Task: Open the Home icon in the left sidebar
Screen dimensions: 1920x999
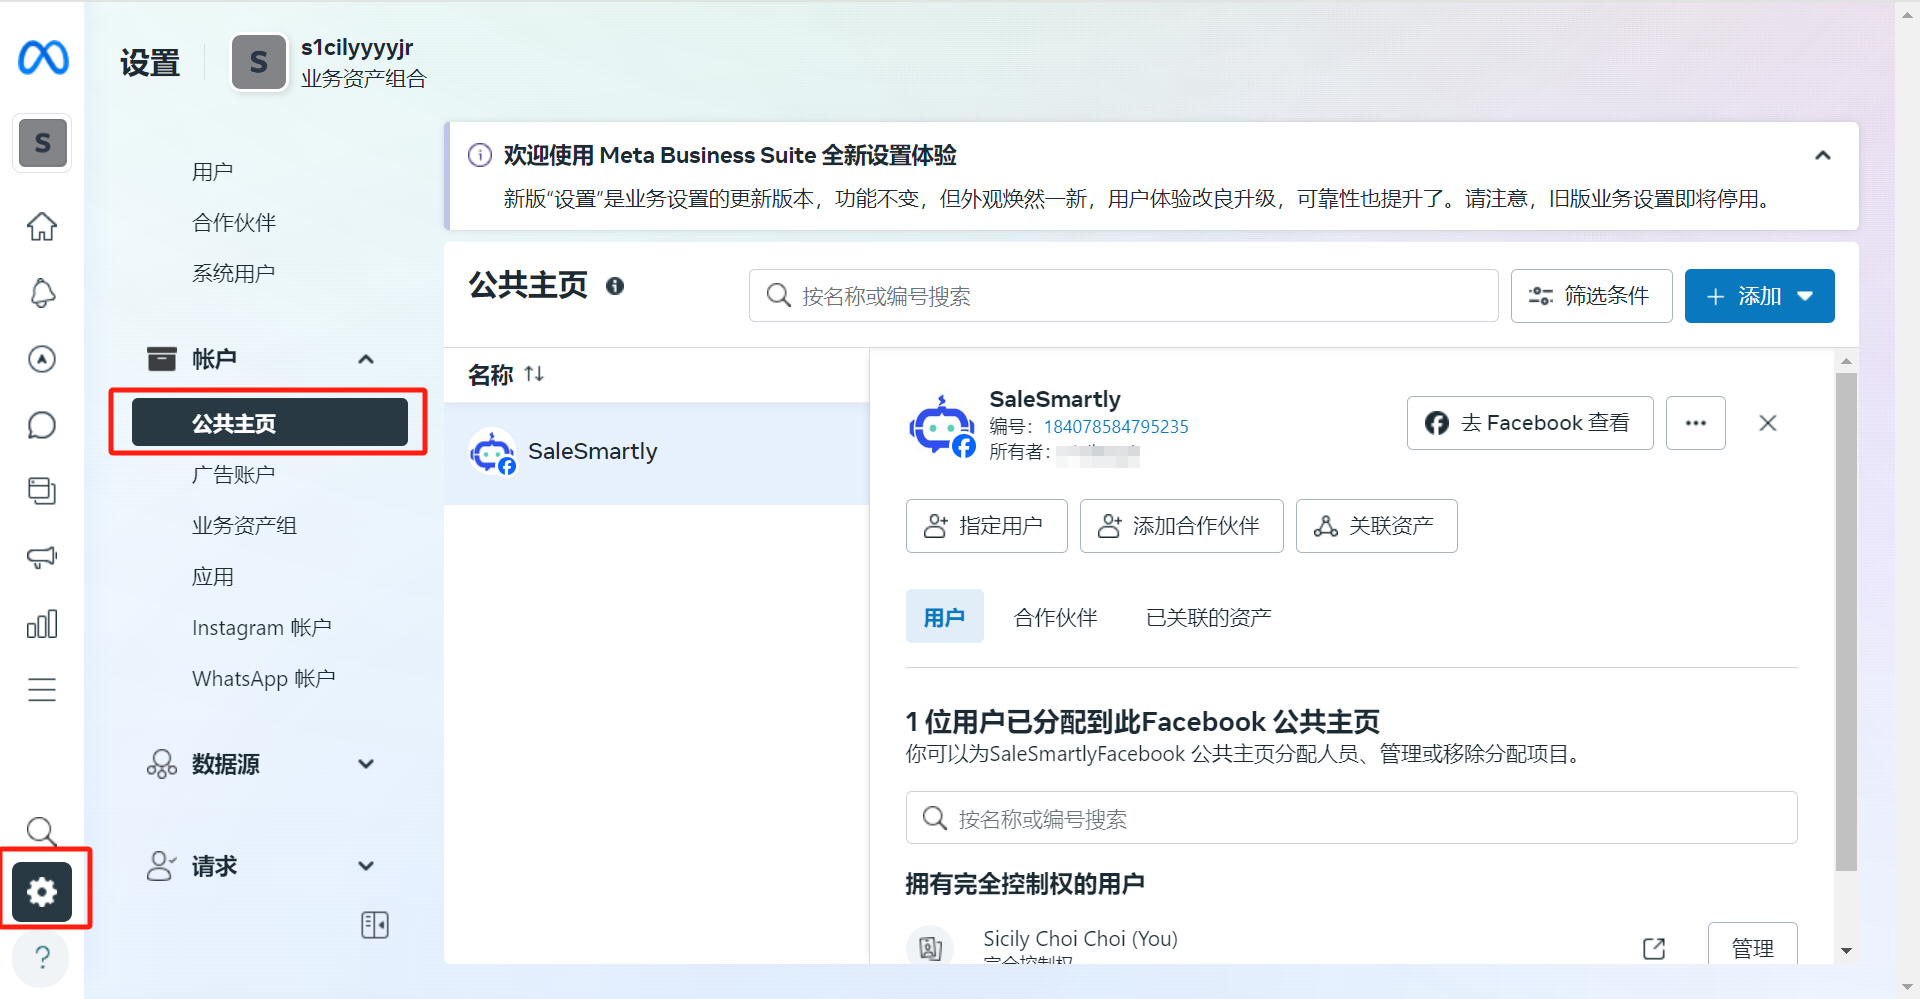Action: click(x=42, y=227)
